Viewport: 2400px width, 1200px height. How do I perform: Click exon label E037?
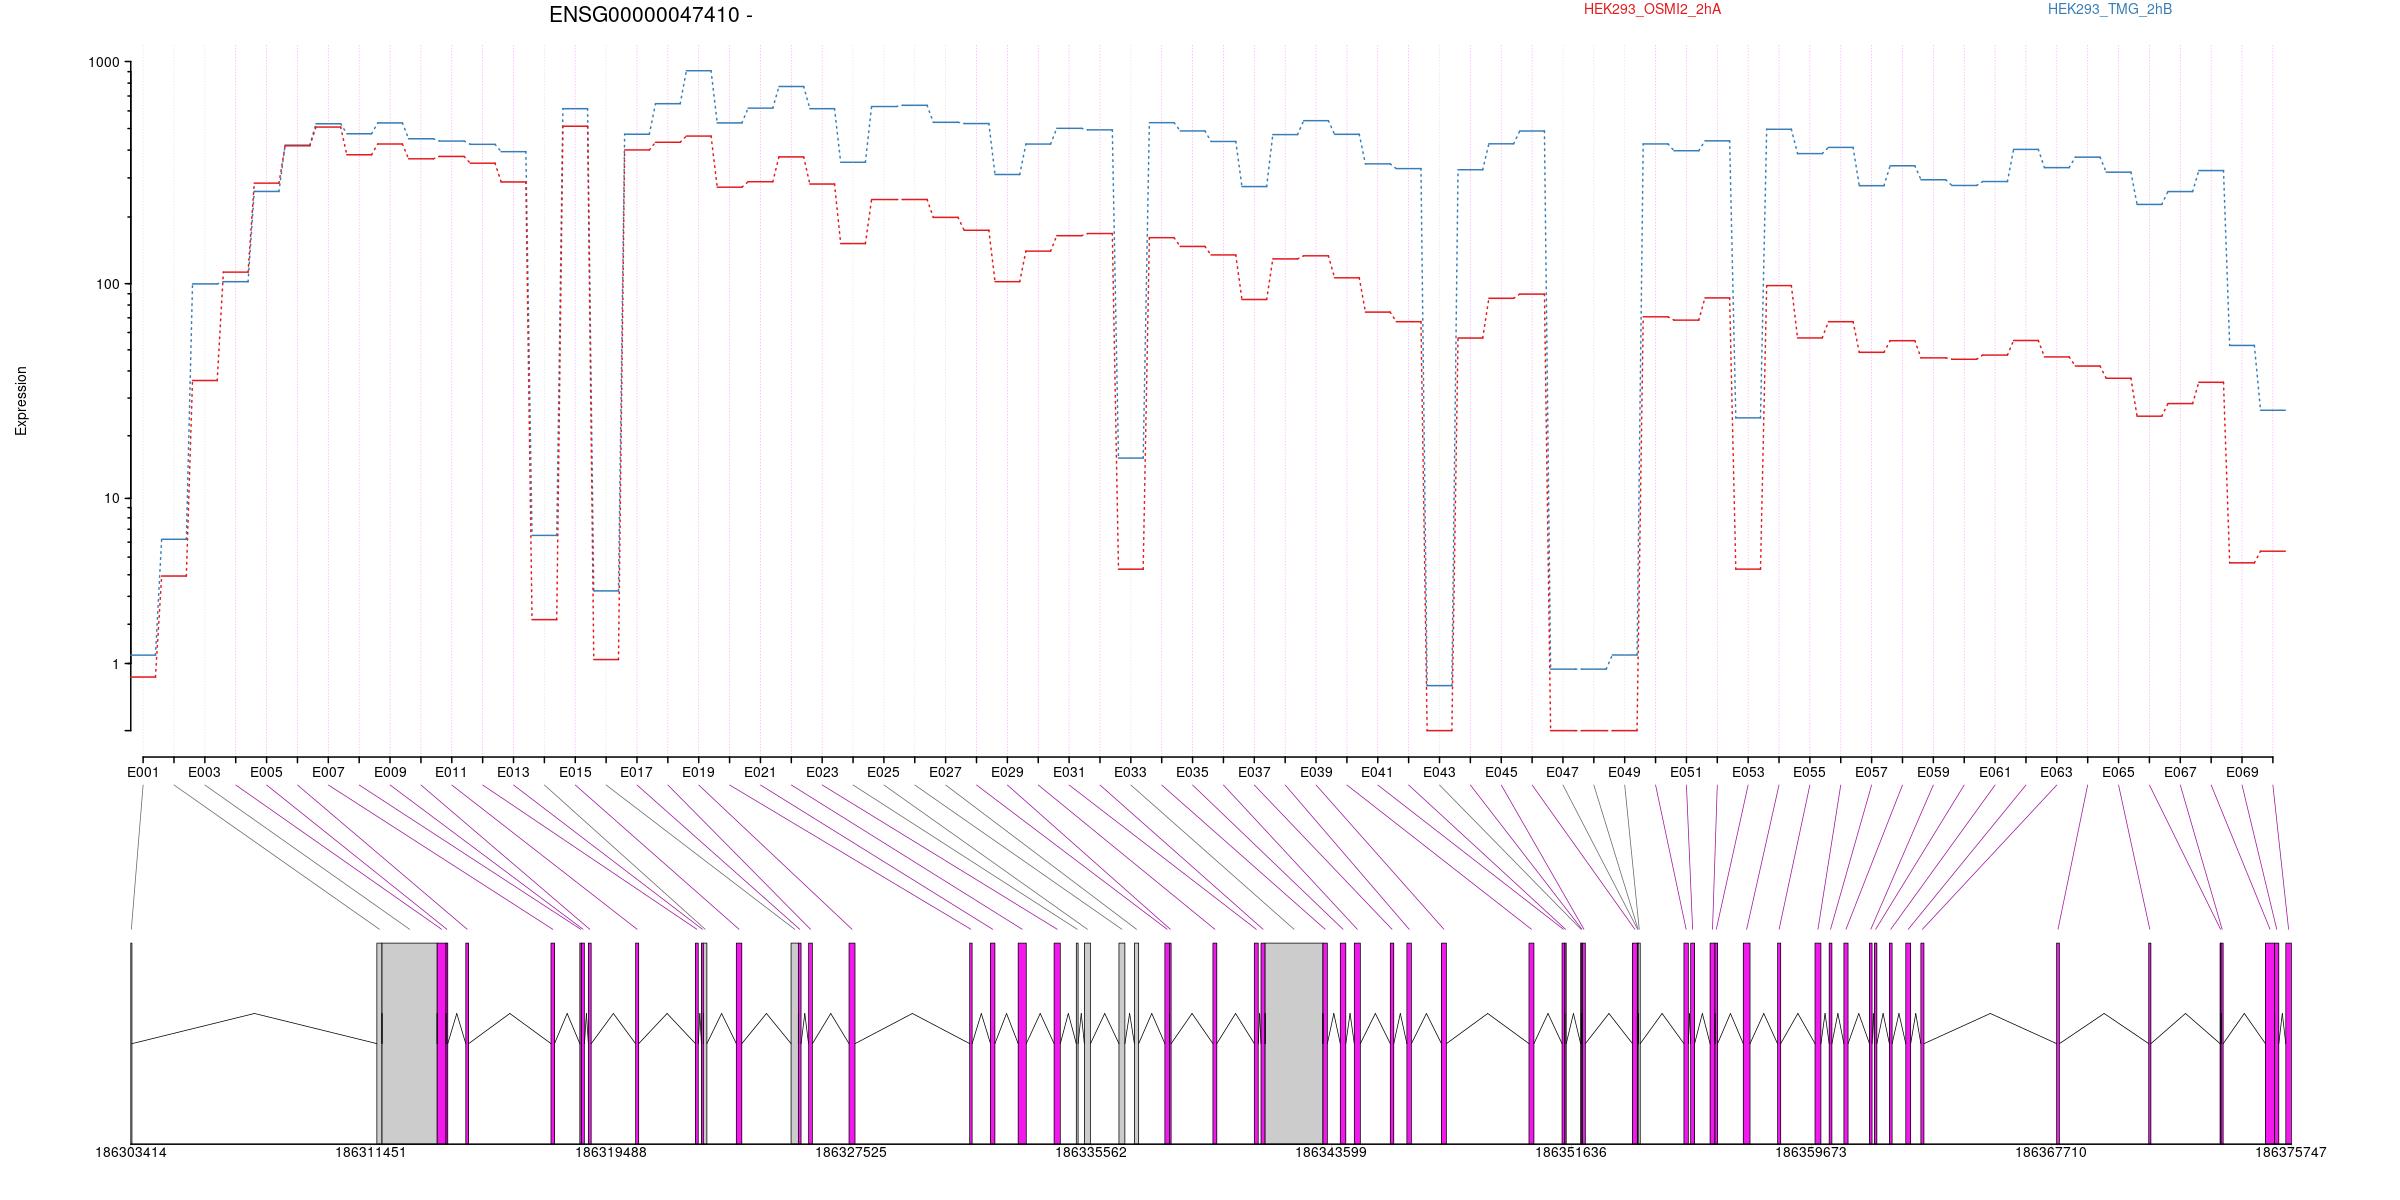point(1254,772)
